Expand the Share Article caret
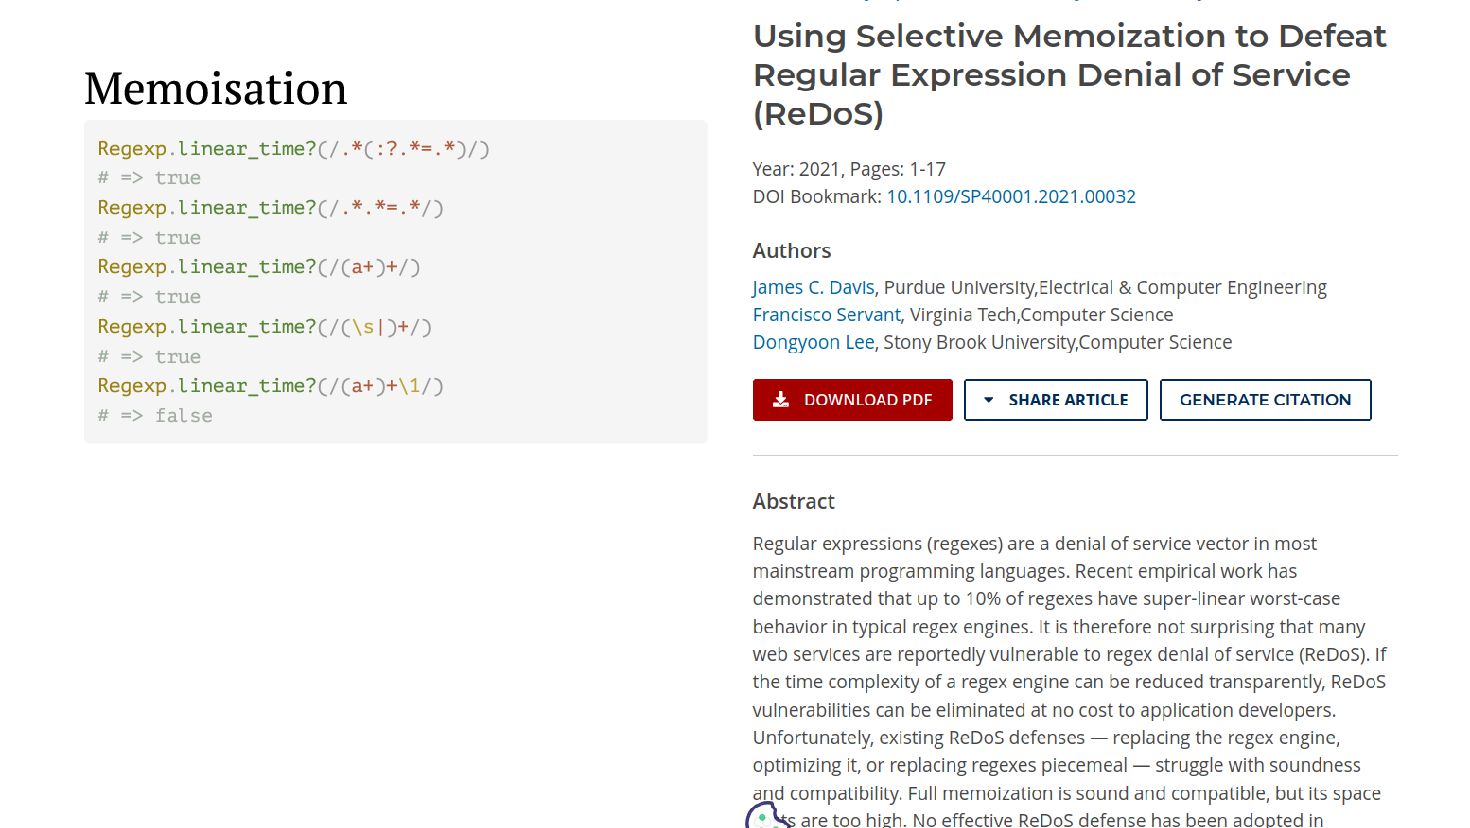Image resolution: width=1470 pixels, height=828 pixels. (989, 400)
